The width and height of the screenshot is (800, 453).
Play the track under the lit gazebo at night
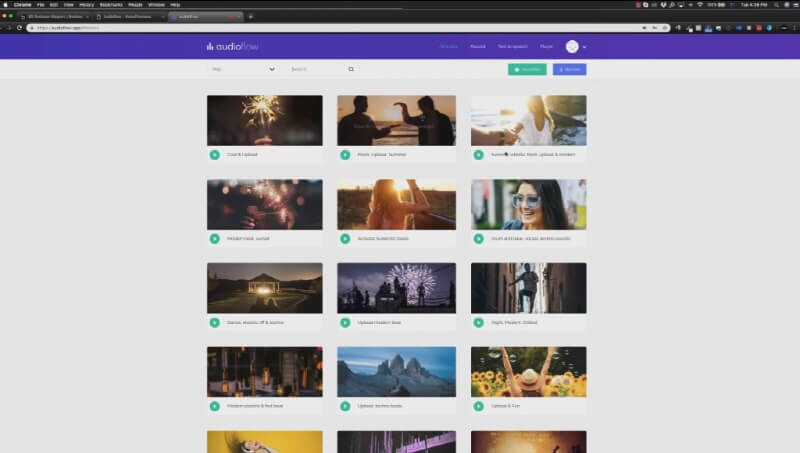click(x=215, y=322)
